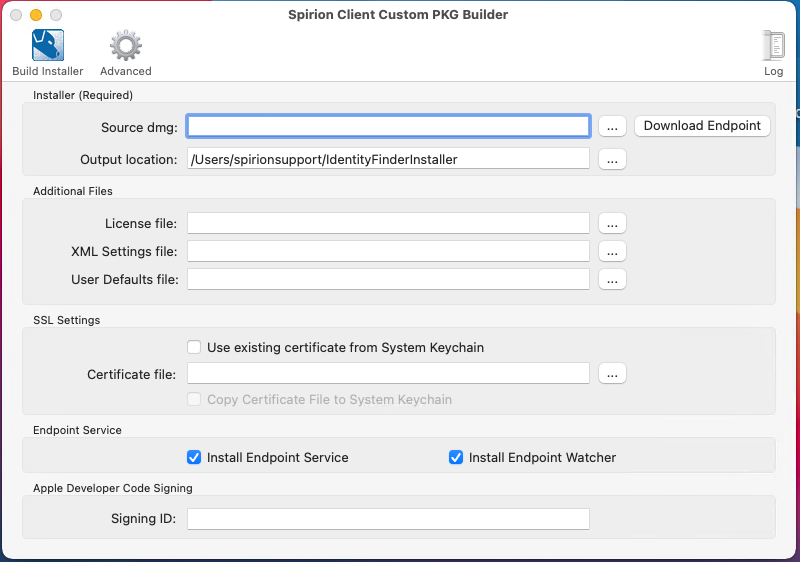The height and width of the screenshot is (562, 800).
Task: Browse for the Output location folder
Action: 613,159
